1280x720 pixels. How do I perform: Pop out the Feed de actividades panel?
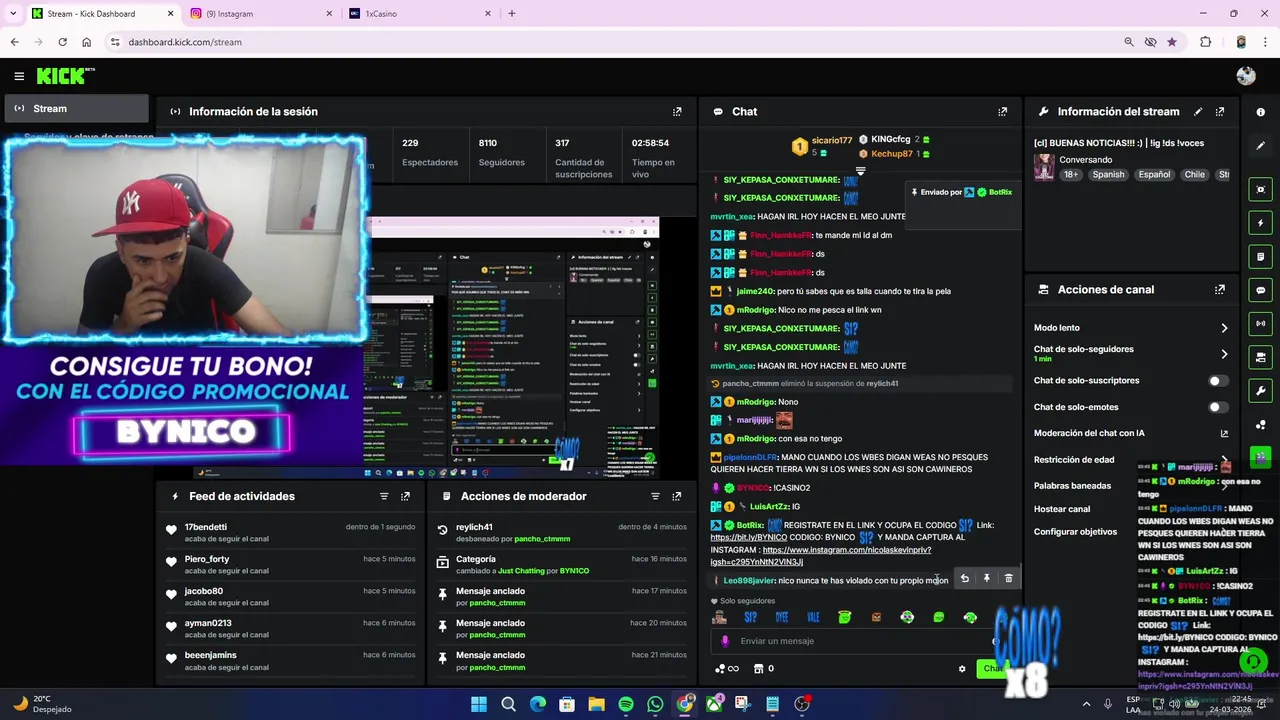tap(405, 496)
